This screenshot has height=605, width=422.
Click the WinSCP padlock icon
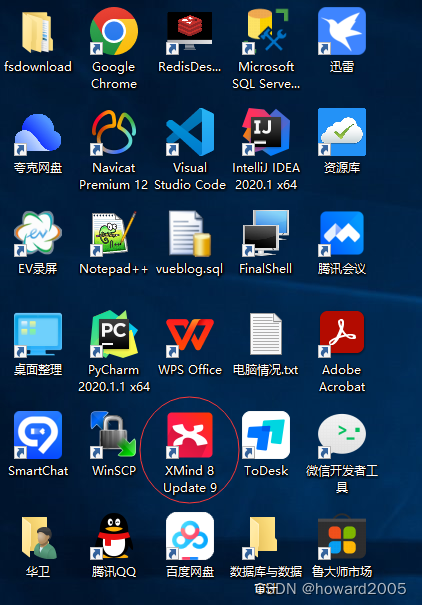click(114, 435)
